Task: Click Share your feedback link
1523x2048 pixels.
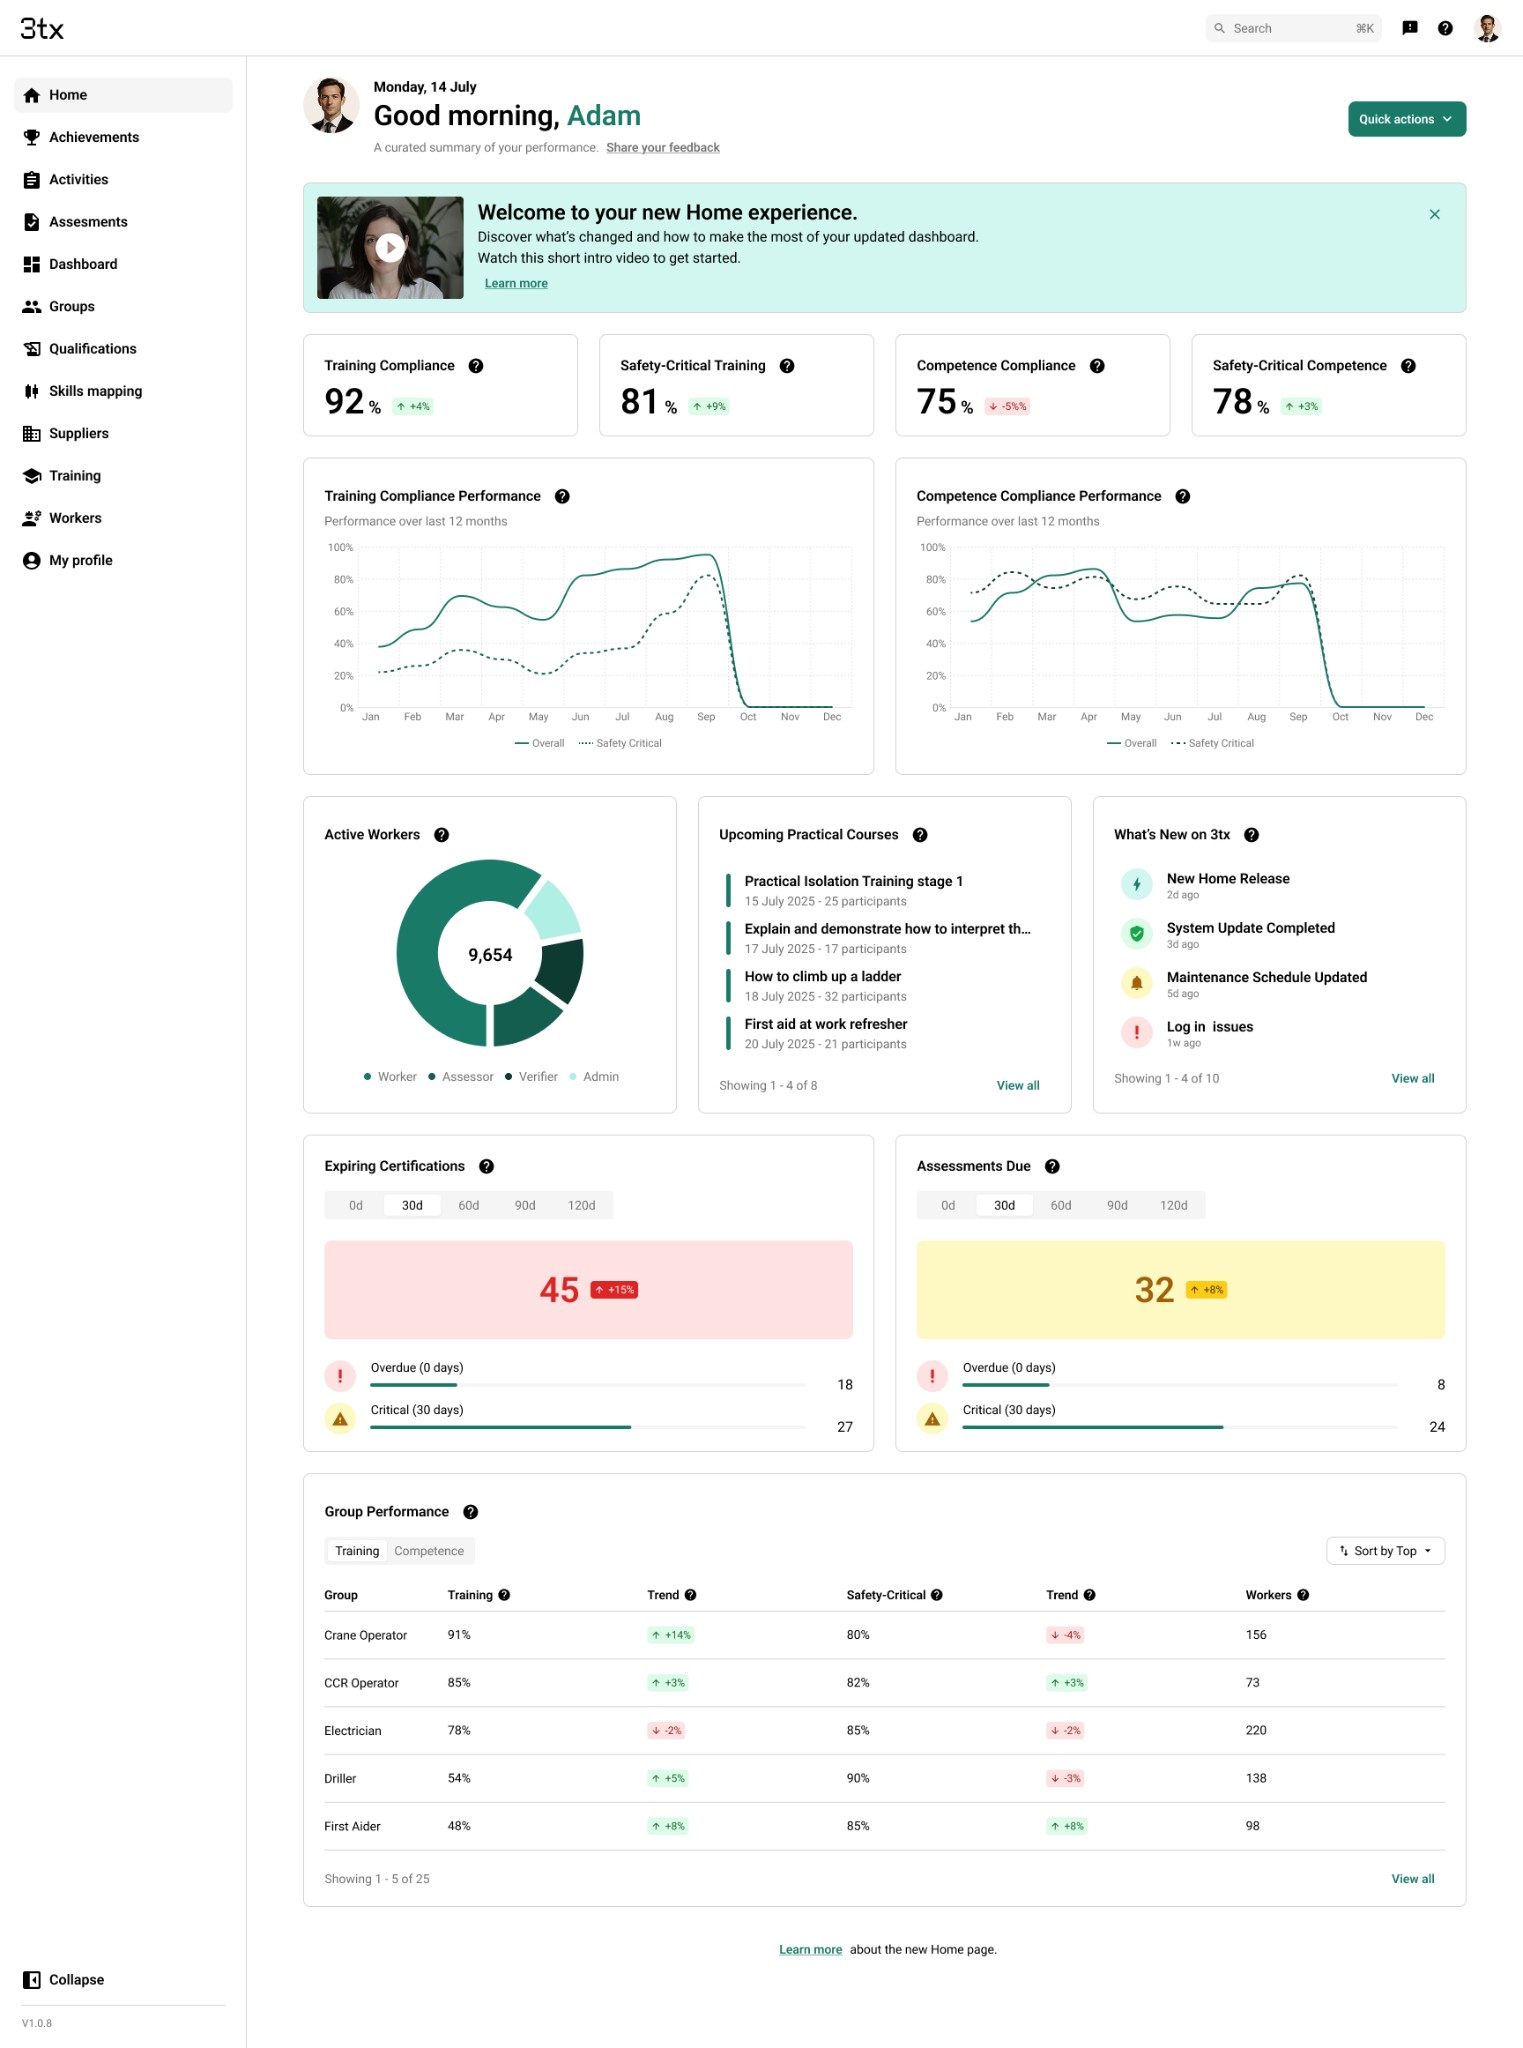Action: (662, 148)
